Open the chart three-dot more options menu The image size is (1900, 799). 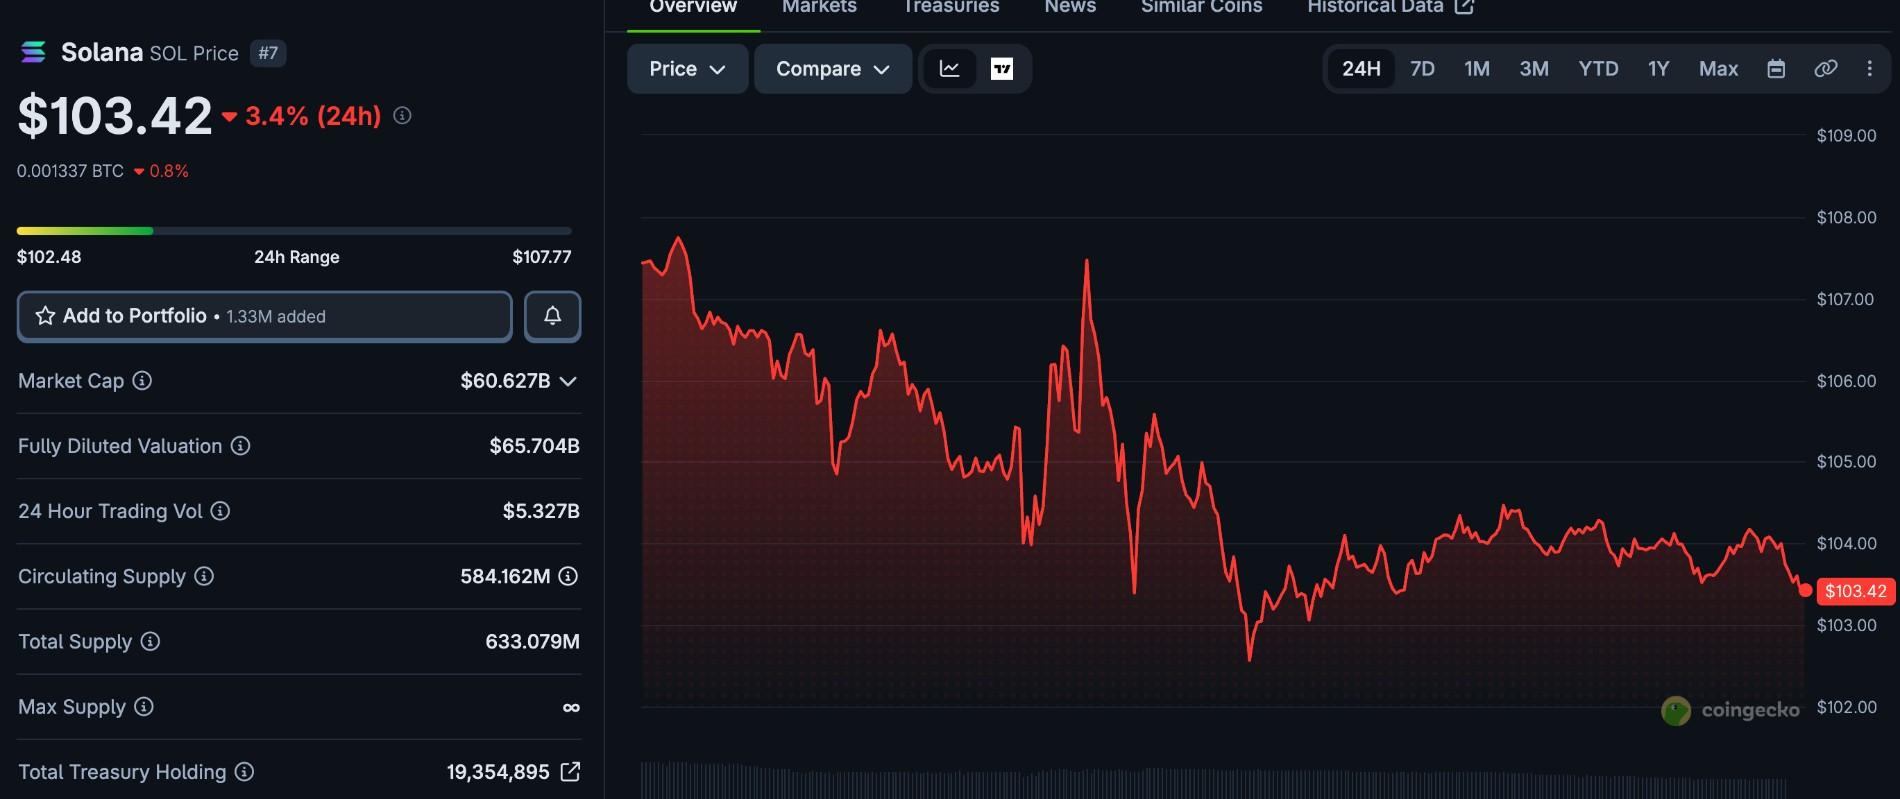click(1869, 69)
